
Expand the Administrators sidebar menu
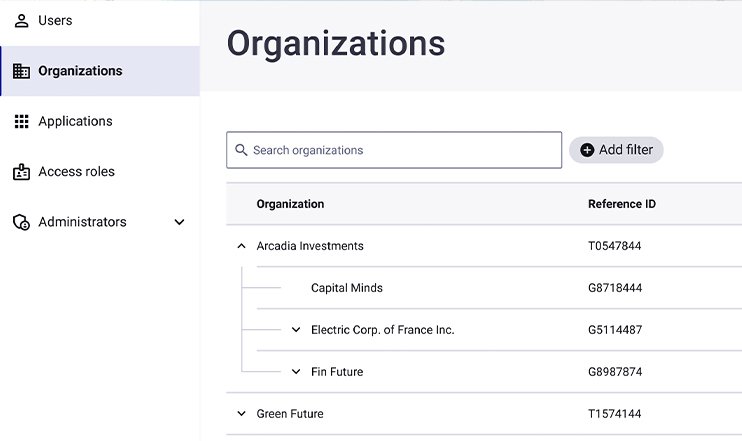[180, 222]
